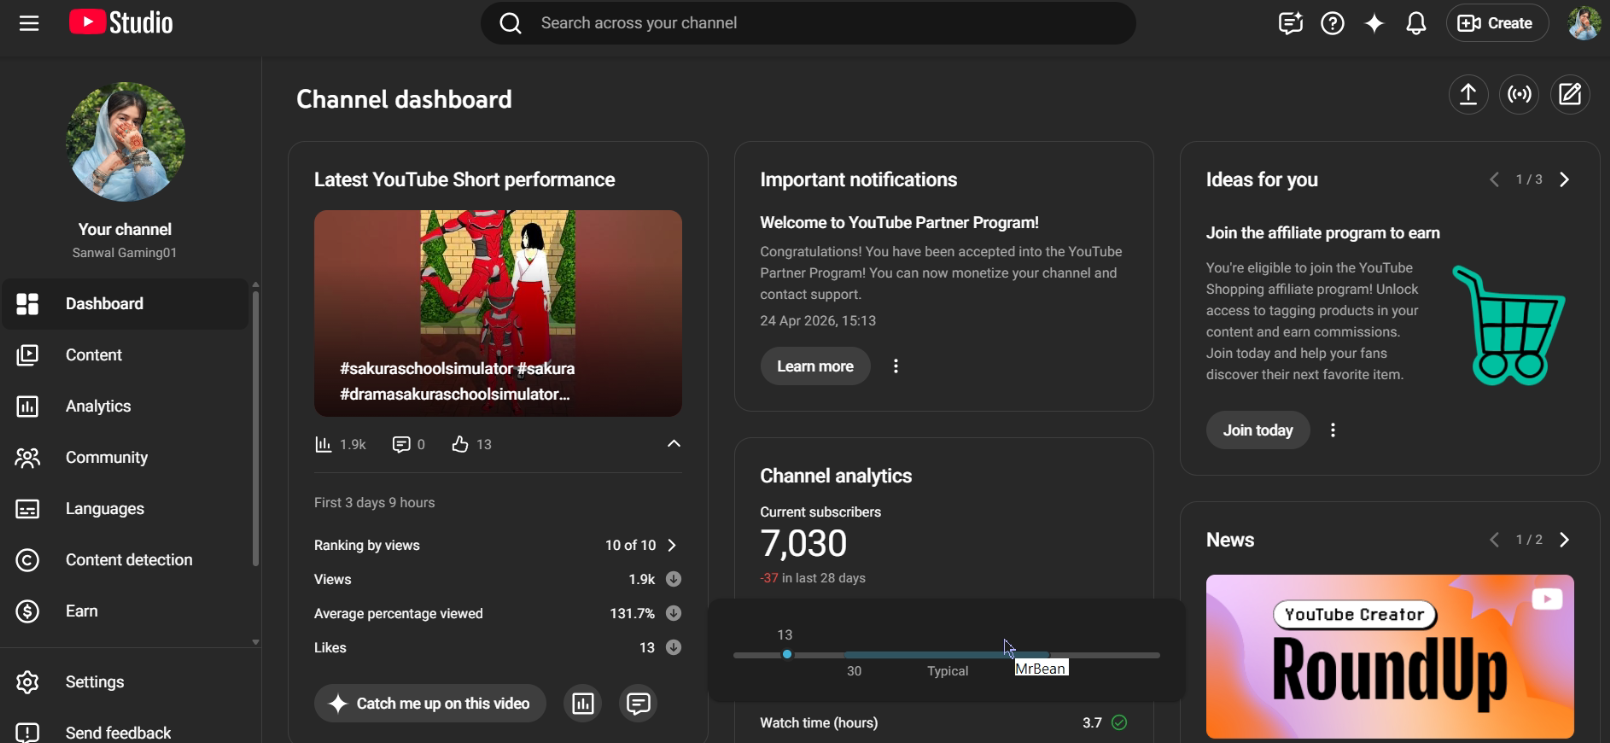Collapse the Short performance details chevron
Image resolution: width=1610 pixels, height=743 pixels.
click(x=674, y=444)
